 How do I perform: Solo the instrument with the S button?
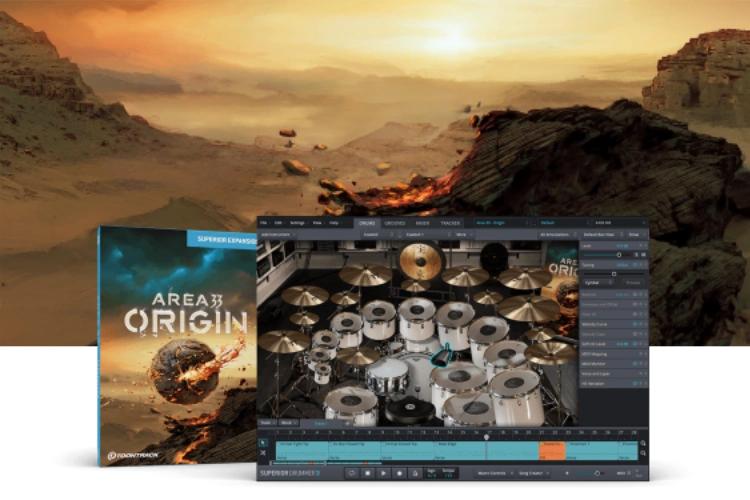637,255
